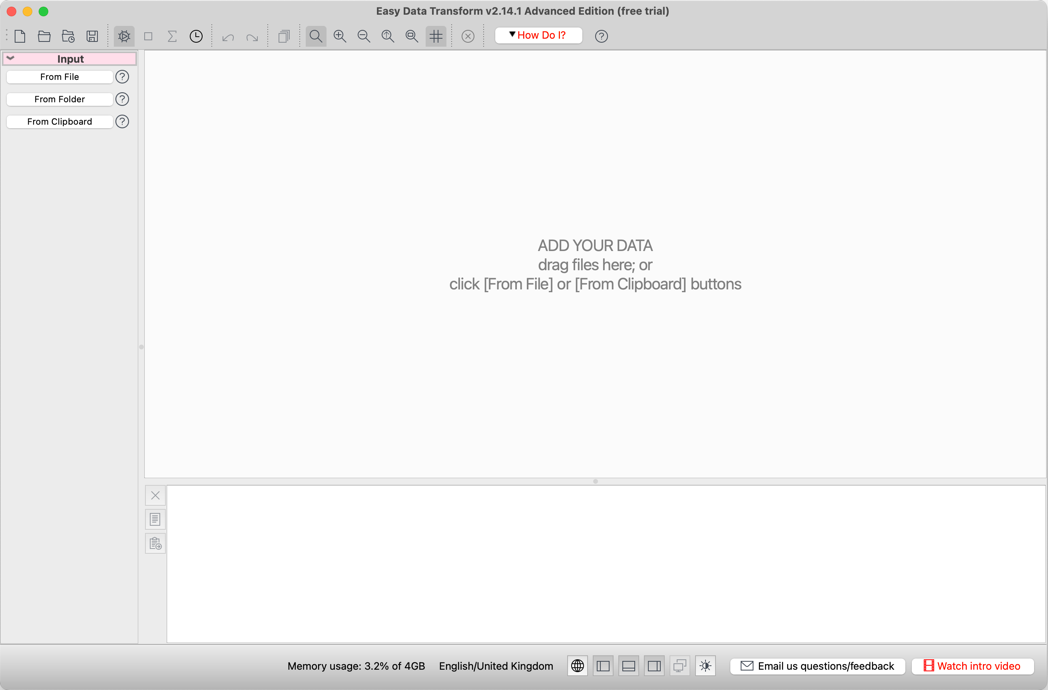Open help for From Folder
This screenshot has width=1048, height=690.
[122, 99]
